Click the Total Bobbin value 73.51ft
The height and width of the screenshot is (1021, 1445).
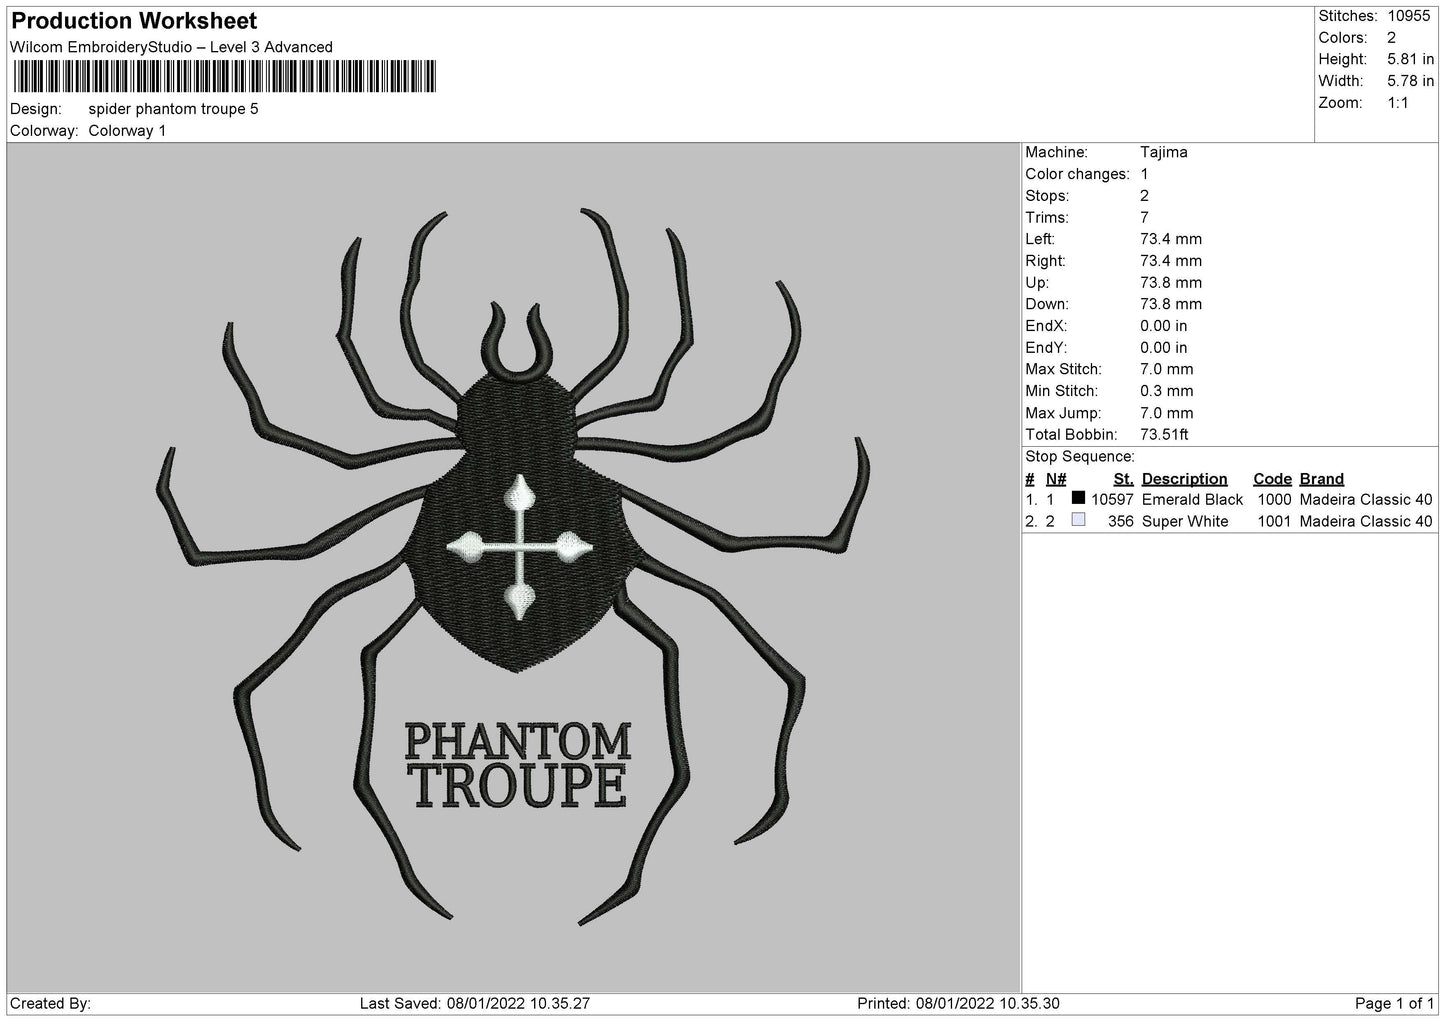point(1164,434)
